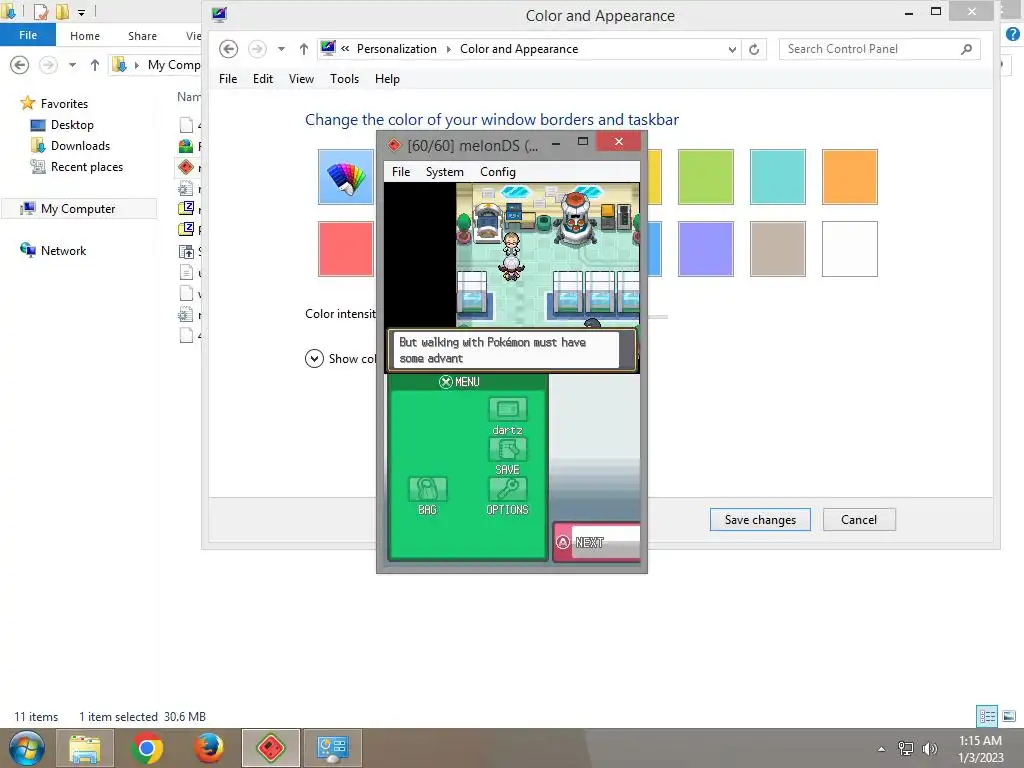Click the help question mark icon
The image size is (1024, 768).
[x=1013, y=34]
